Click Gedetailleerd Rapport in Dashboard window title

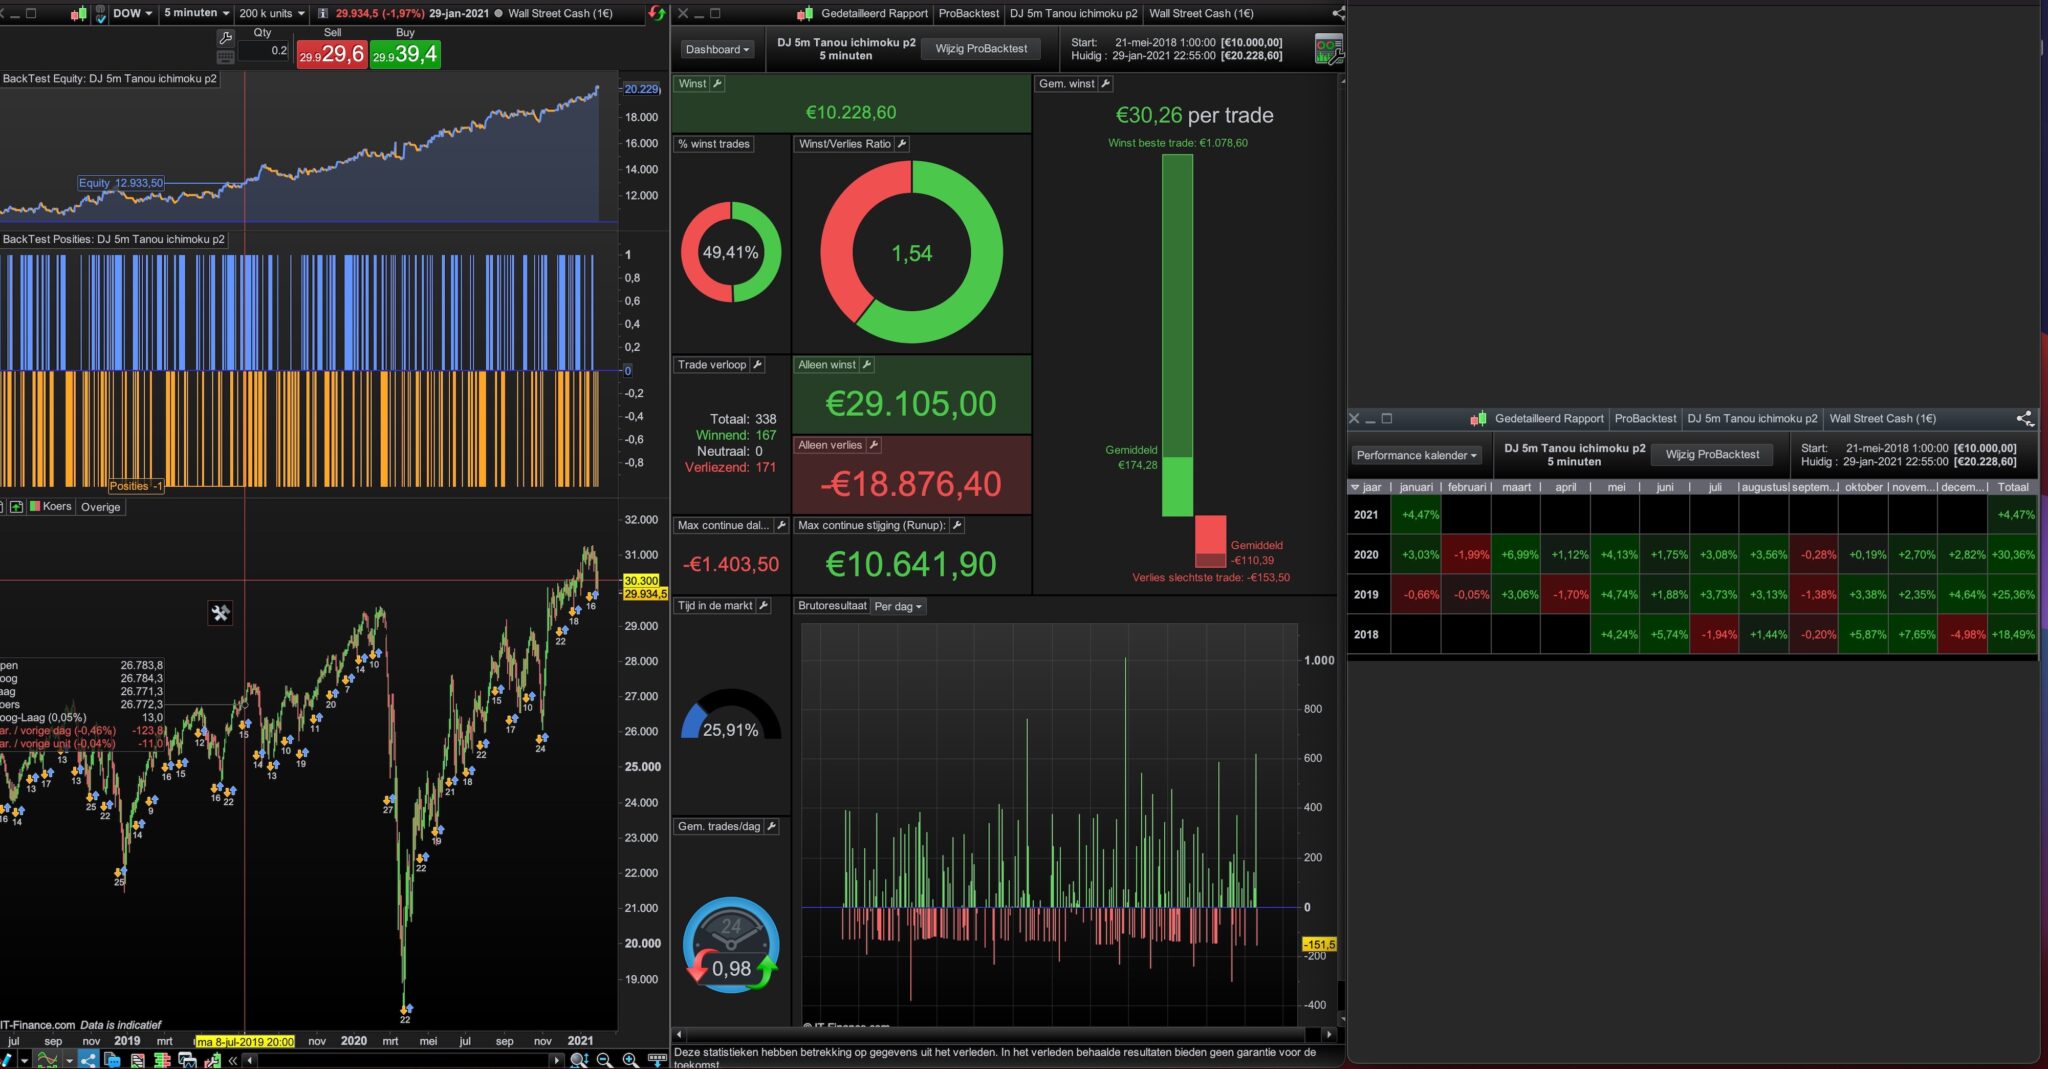tap(874, 13)
